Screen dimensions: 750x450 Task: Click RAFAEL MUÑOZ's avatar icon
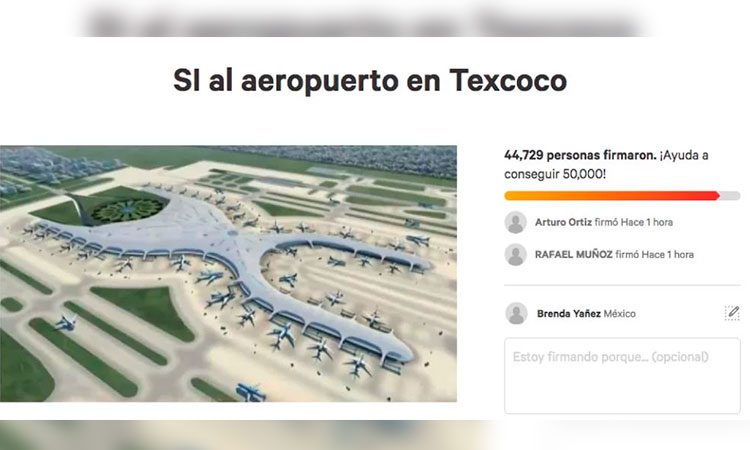(516, 254)
